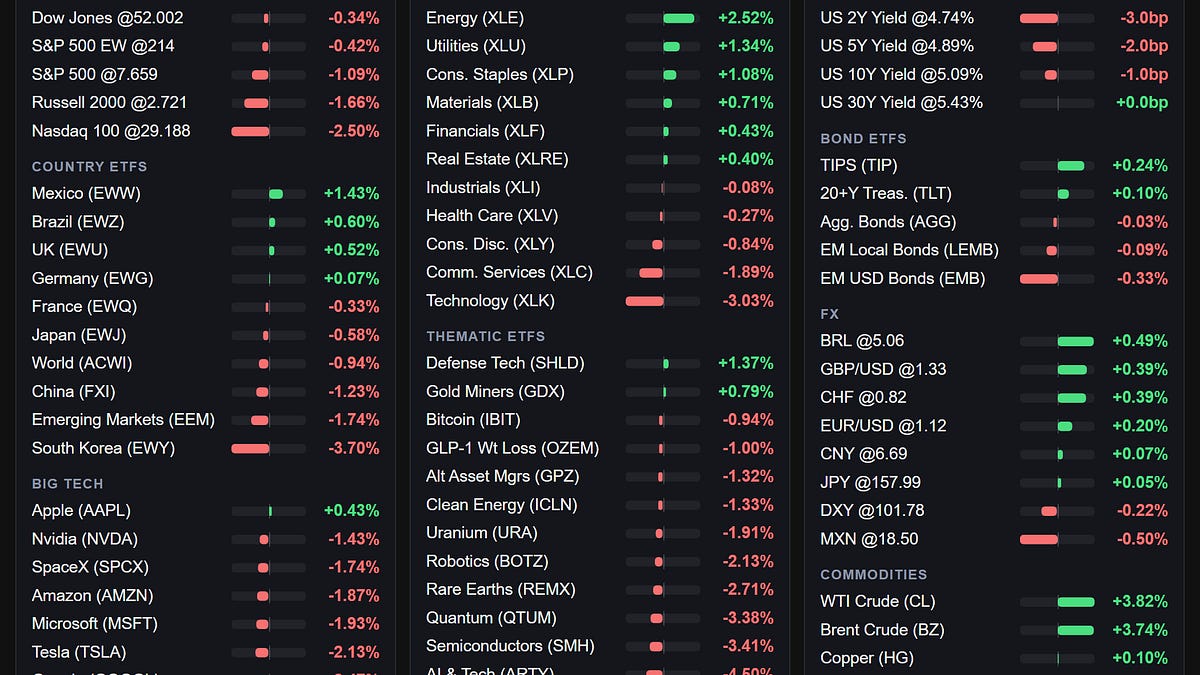Click the Technology -3.03% value
The image size is (1200, 675).
747,301
